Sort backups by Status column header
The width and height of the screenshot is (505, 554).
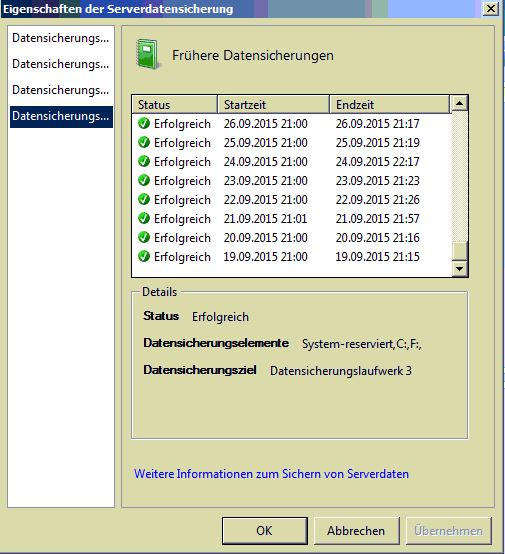click(175, 105)
